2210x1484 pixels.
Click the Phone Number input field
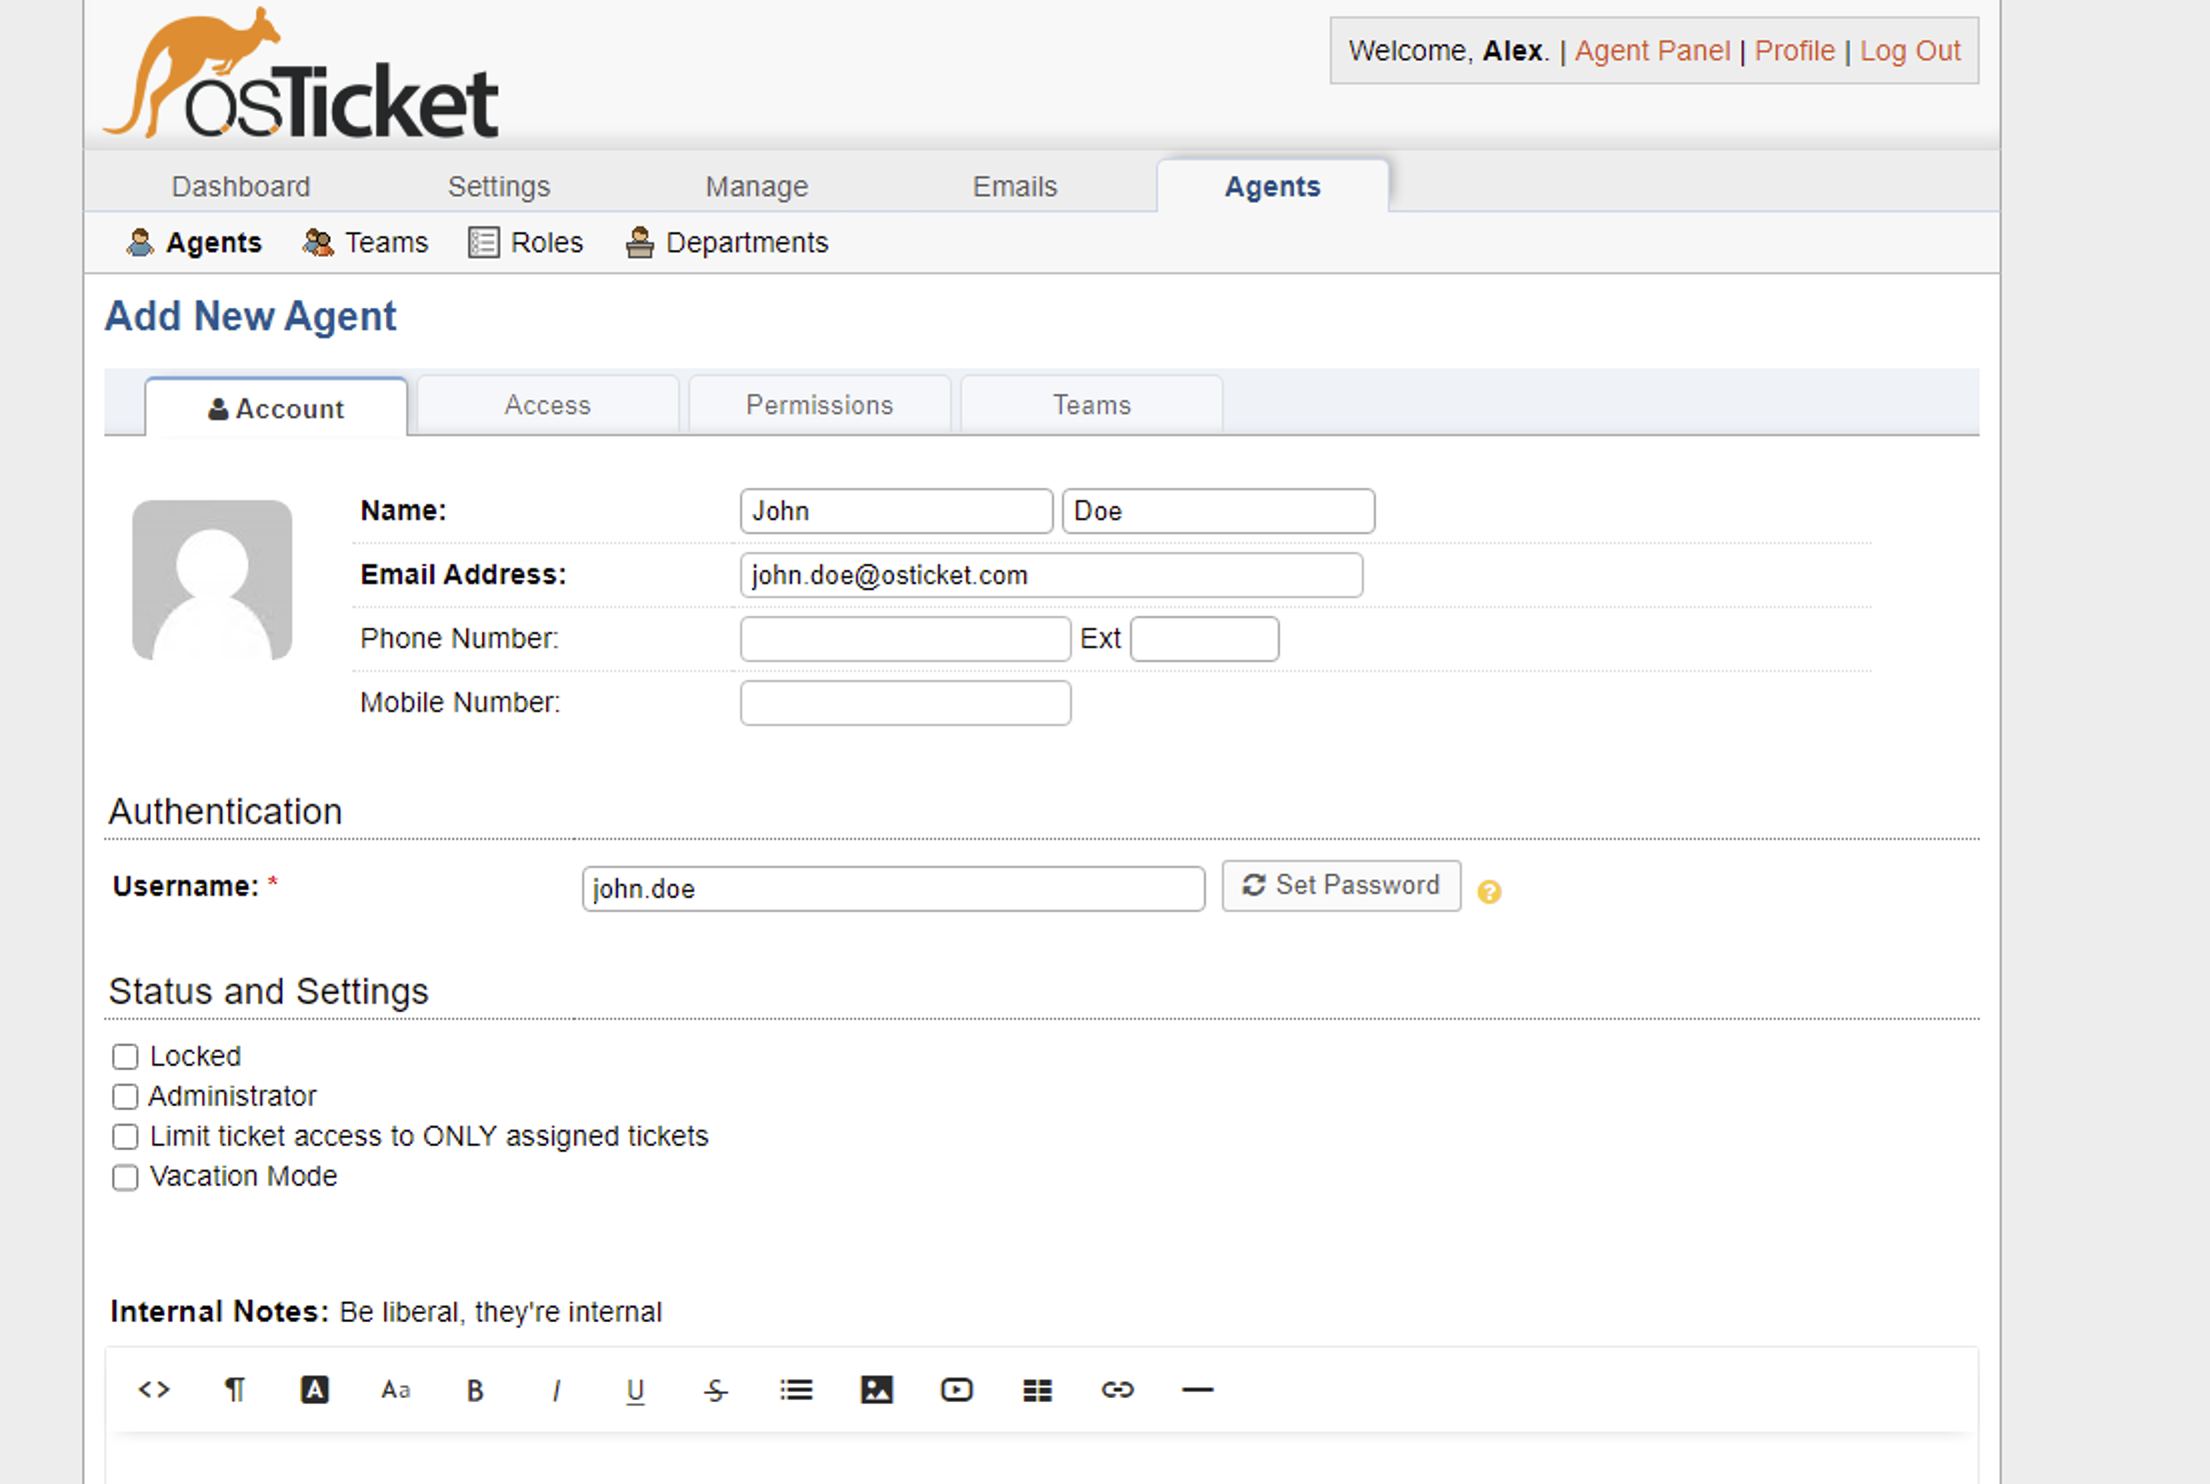tap(905, 638)
